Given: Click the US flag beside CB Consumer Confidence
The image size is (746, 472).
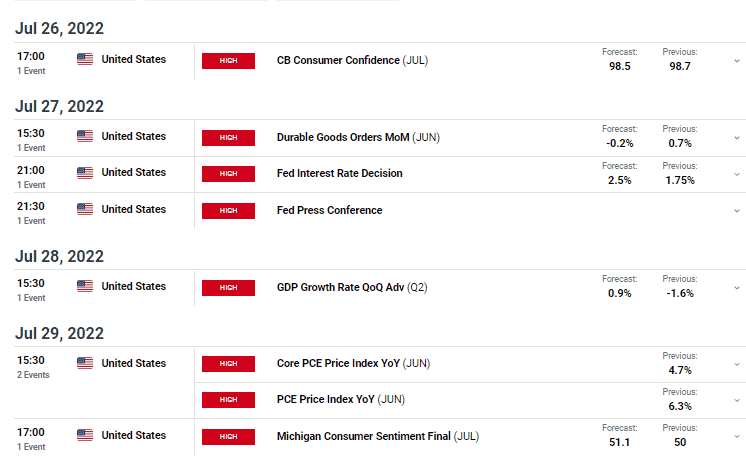Looking at the screenshot, I should click(x=85, y=59).
